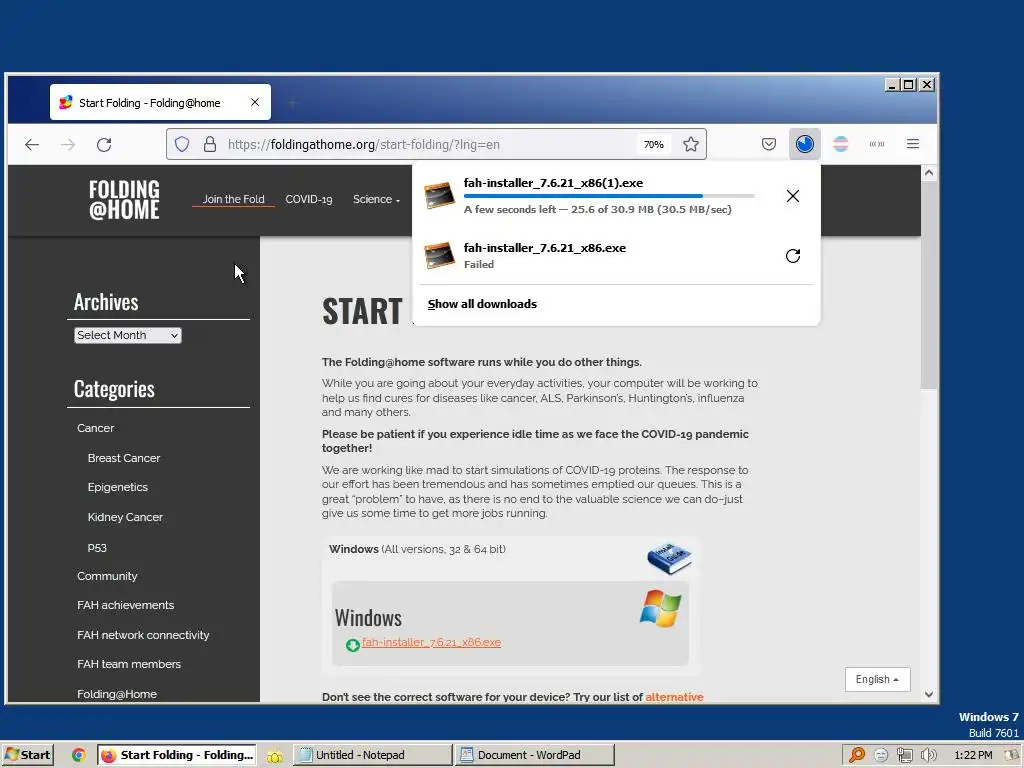Image resolution: width=1024 pixels, height=768 pixels.
Task: Select the Join the Fold menu item
Action: coord(233,199)
